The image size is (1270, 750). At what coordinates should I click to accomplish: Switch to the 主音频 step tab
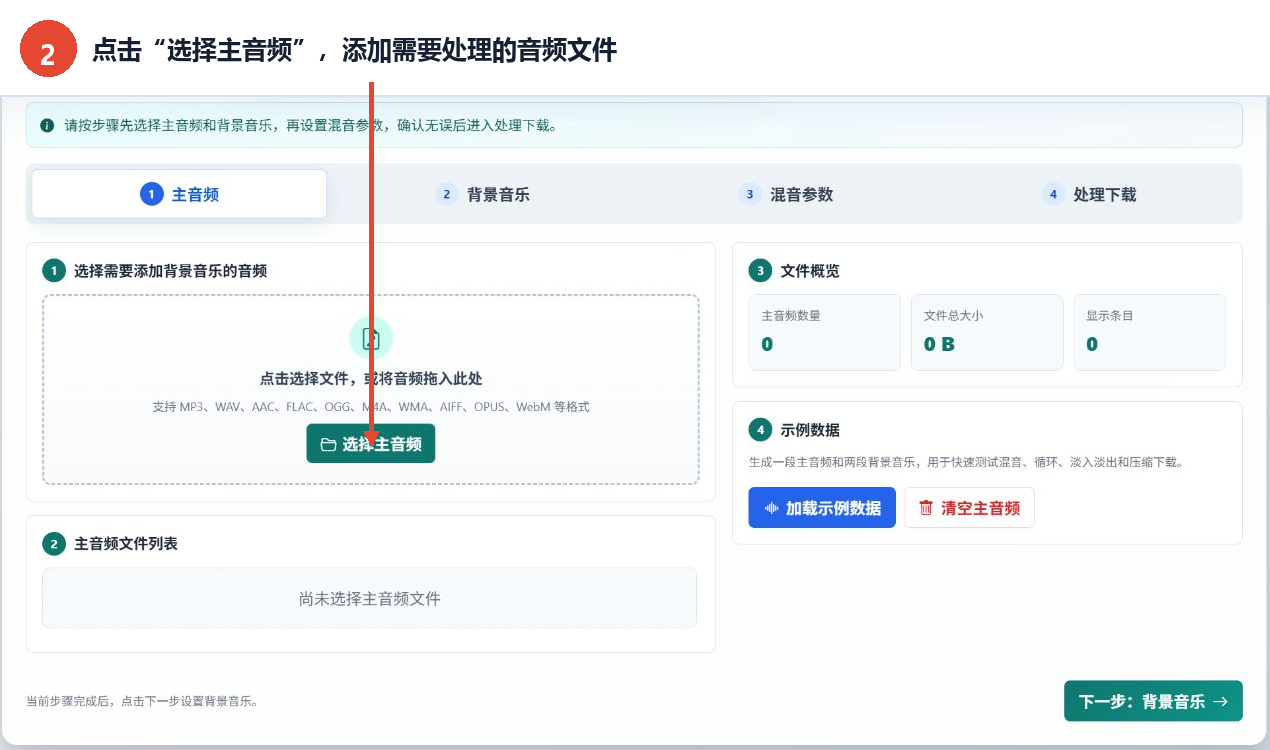179,194
